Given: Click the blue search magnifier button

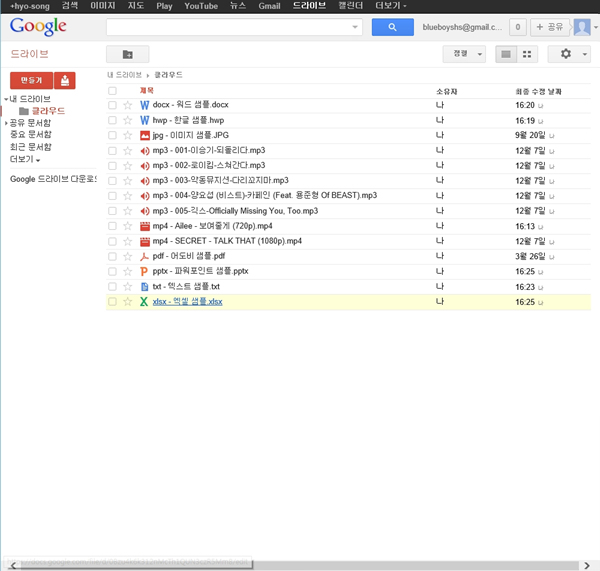Looking at the screenshot, I should point(392,27).
